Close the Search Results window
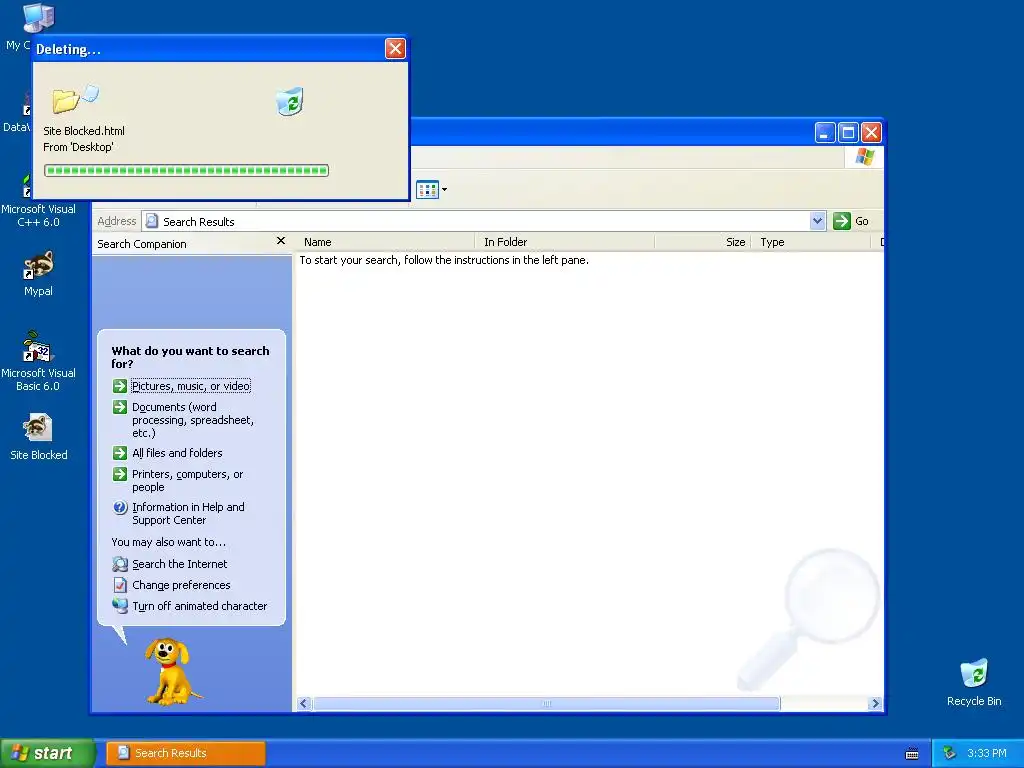The width and height of the screenshot is (1024, 768). [871, 133]
